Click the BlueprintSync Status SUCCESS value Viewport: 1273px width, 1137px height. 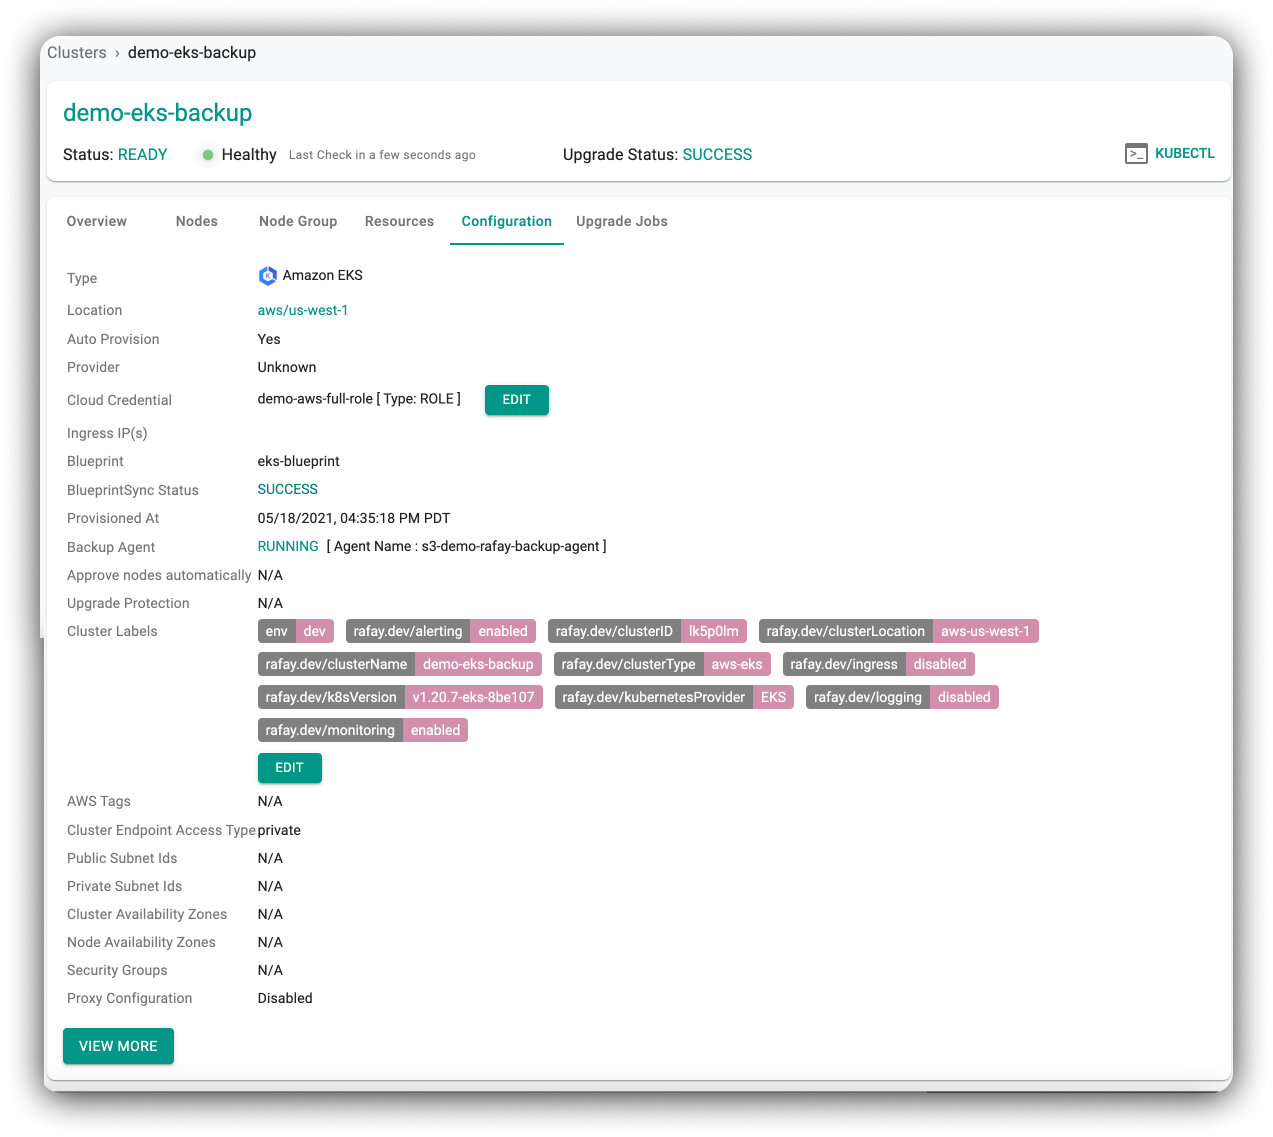click(288, 489)
